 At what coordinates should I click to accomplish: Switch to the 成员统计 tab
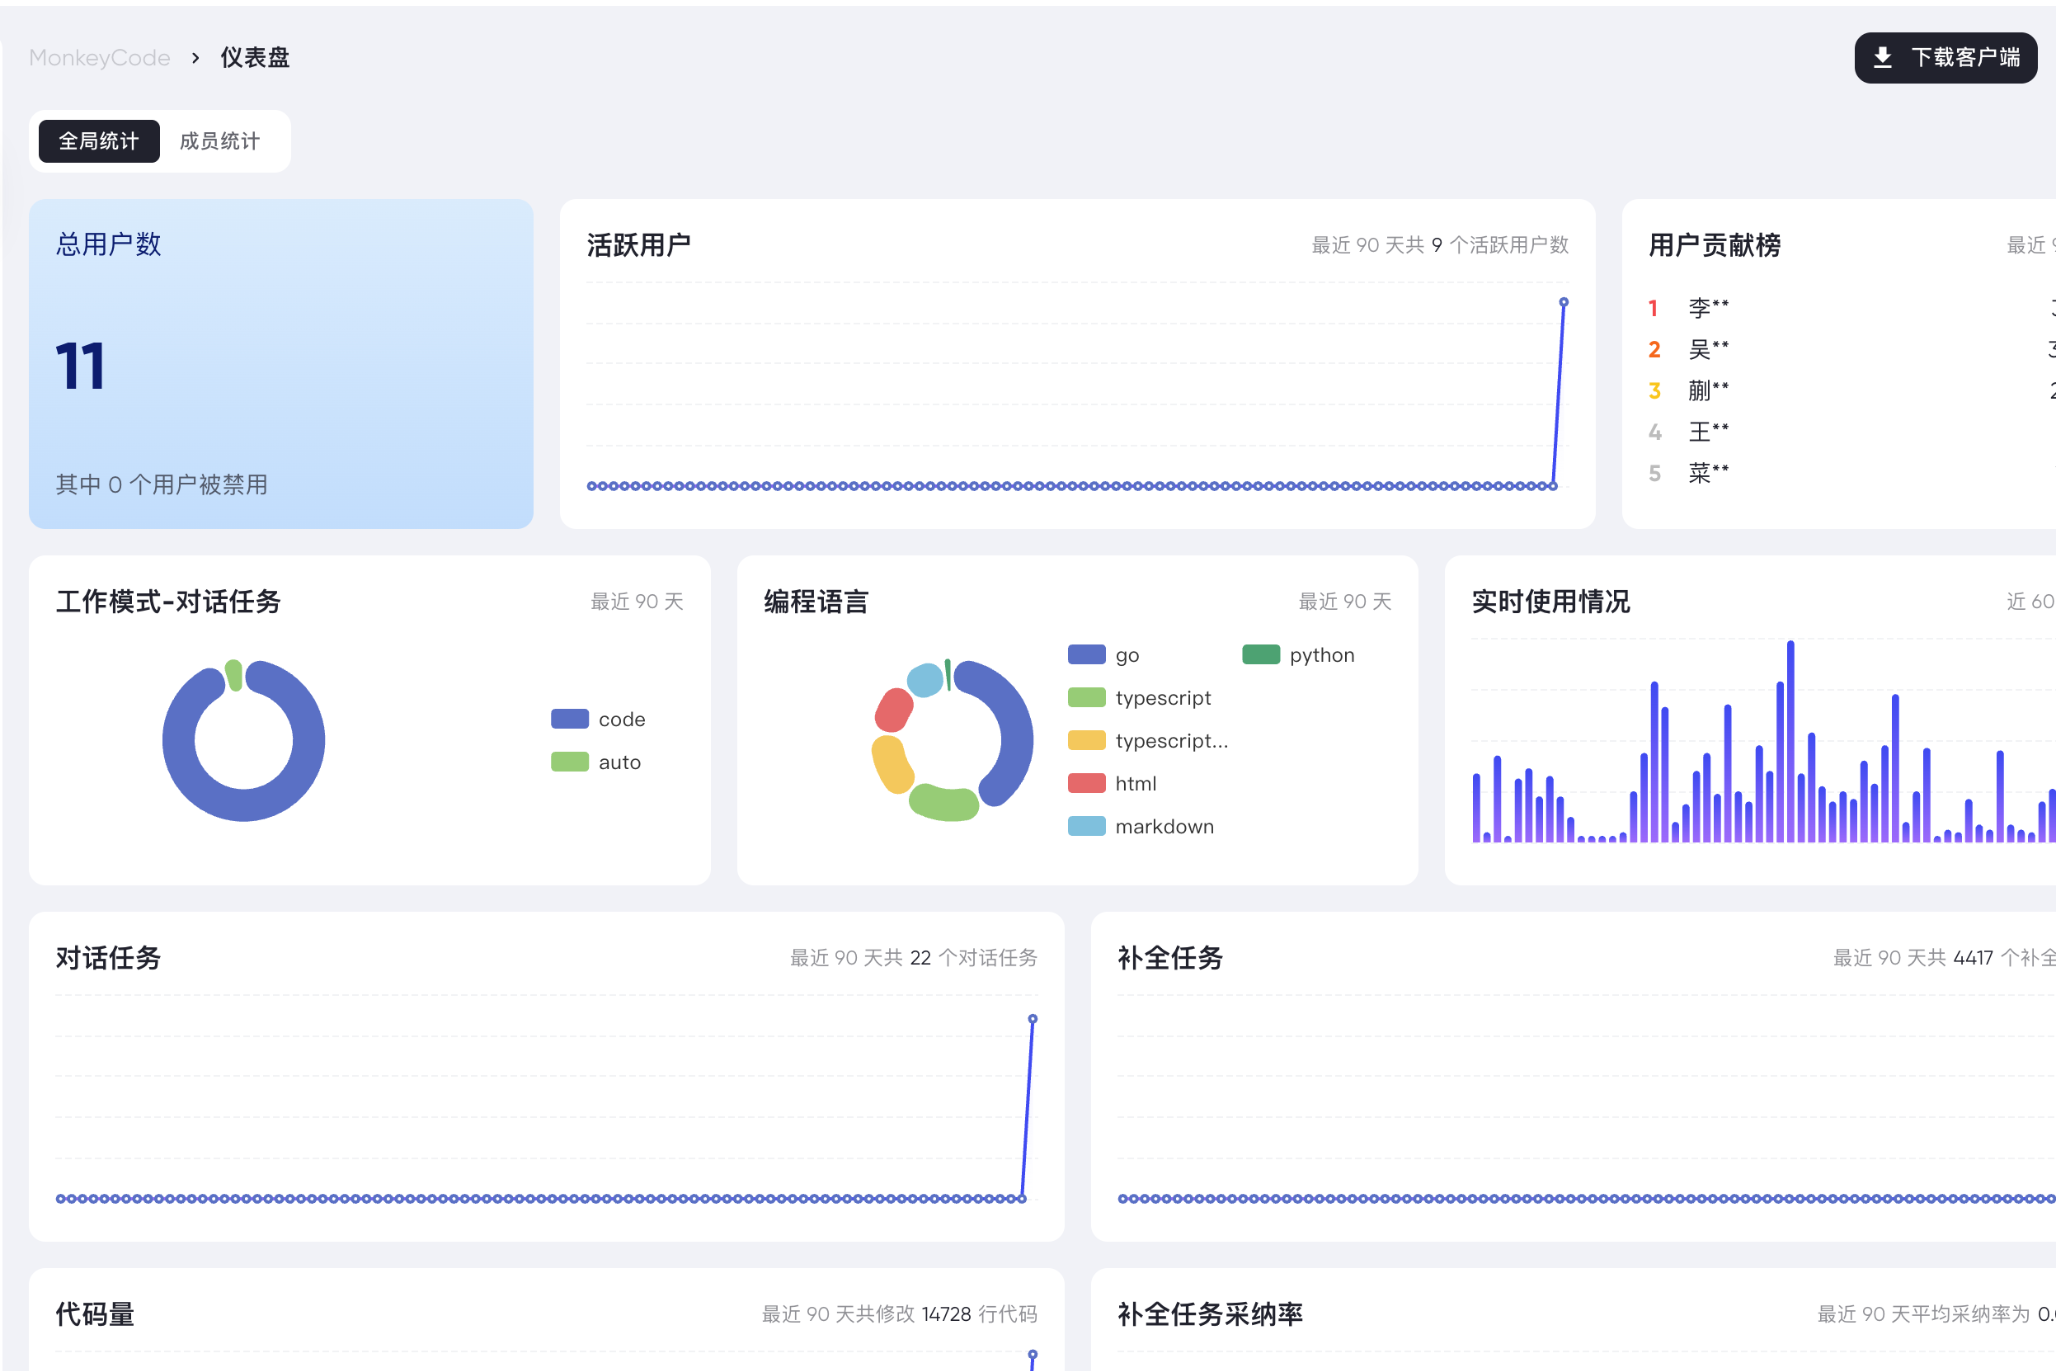pyautogui.click(x=219, y=141)
